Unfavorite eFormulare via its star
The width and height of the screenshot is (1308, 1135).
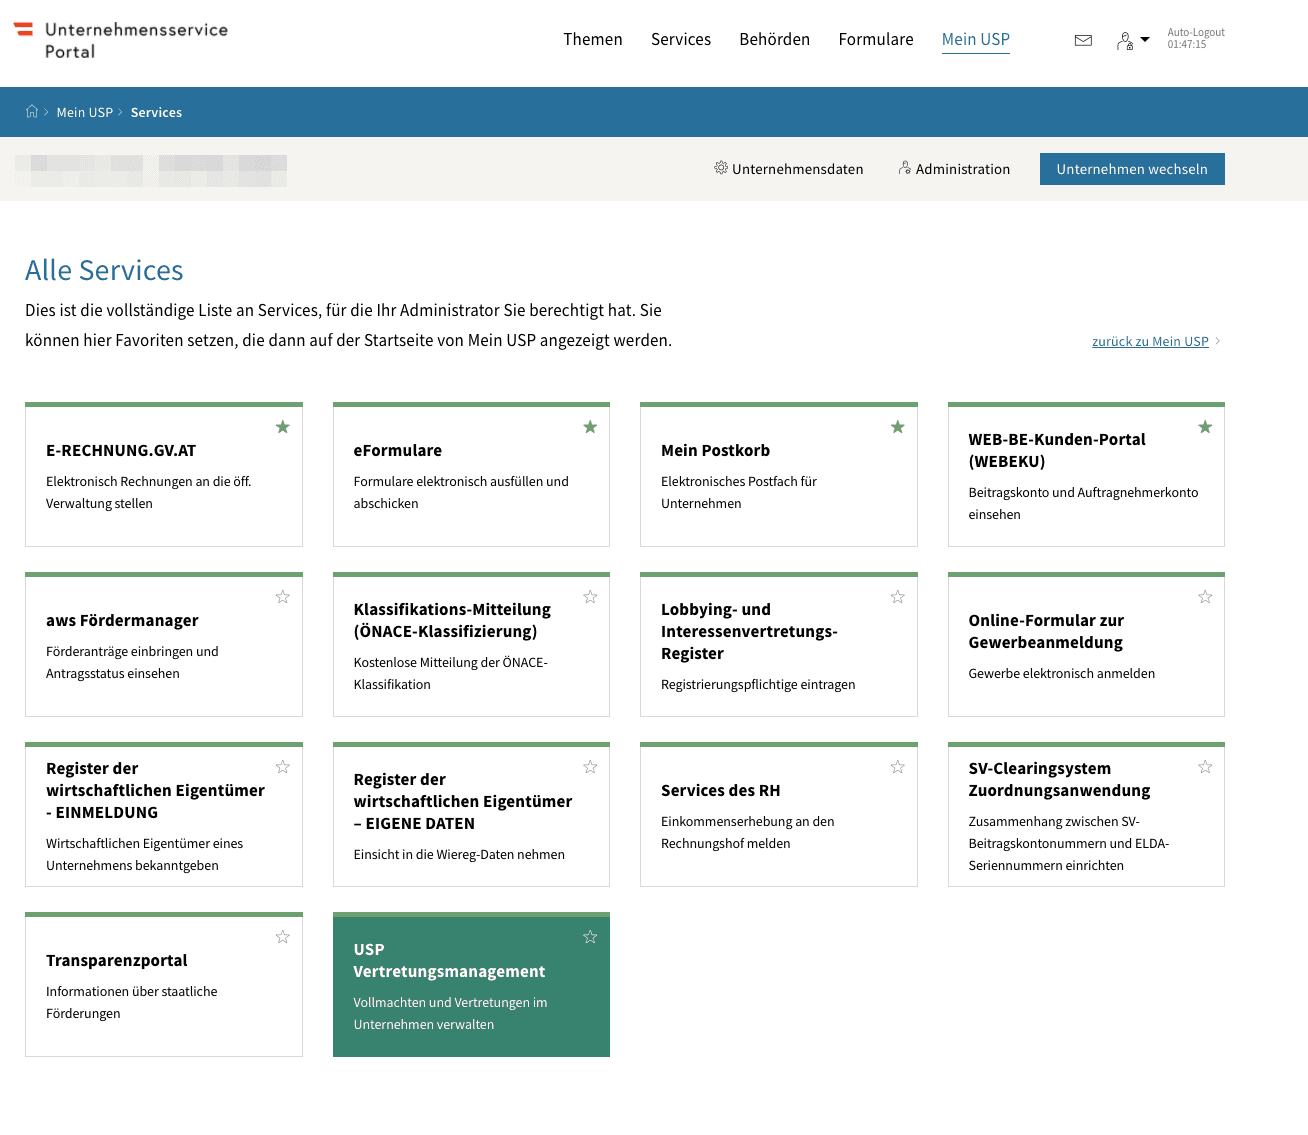590,427
